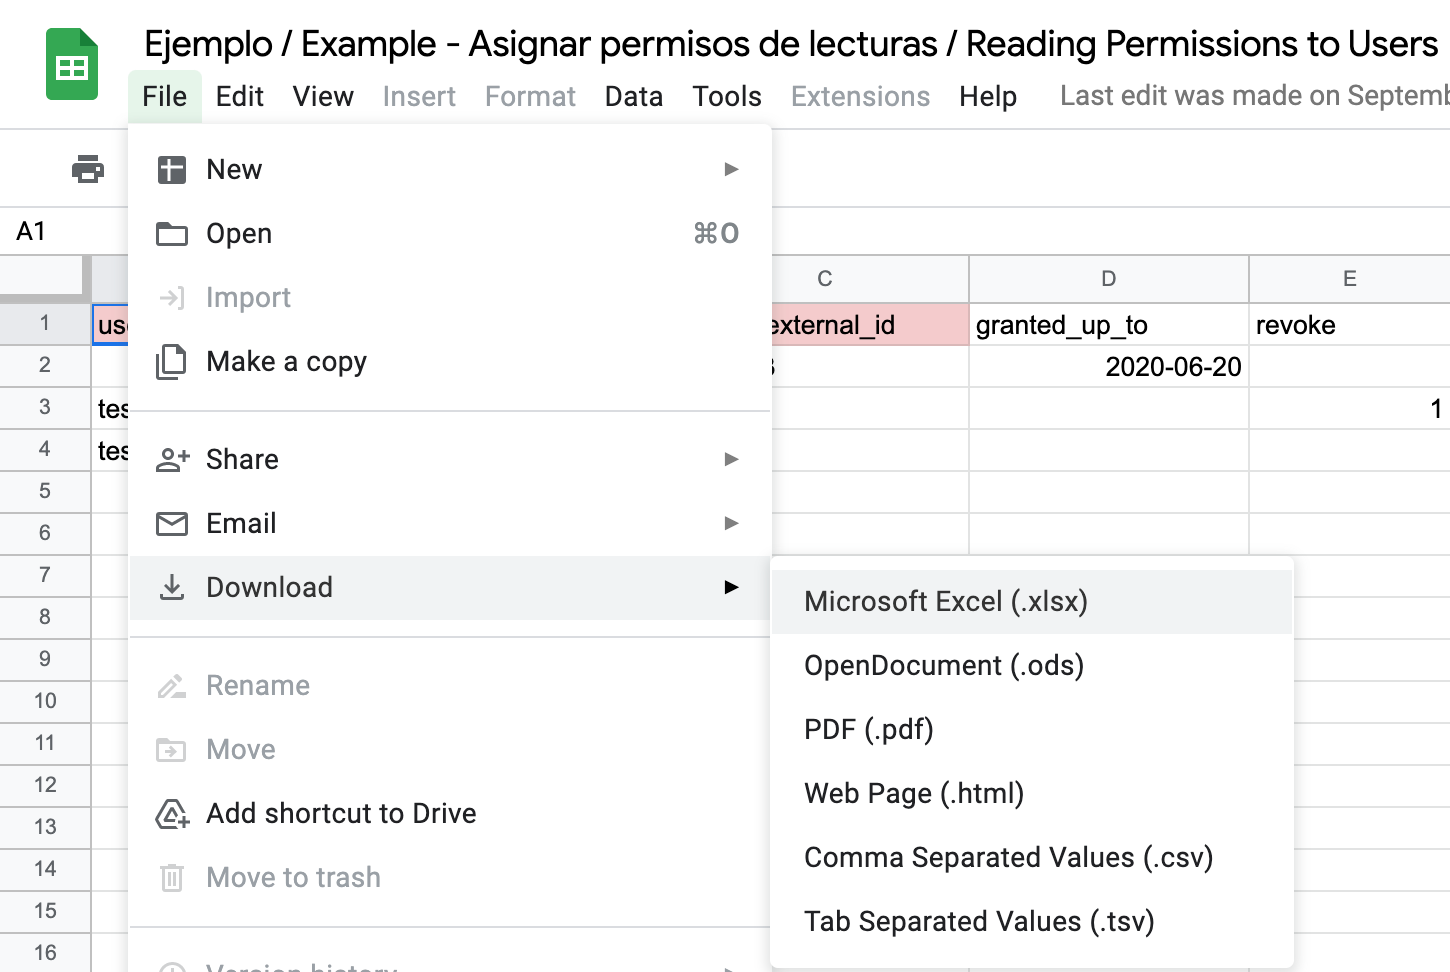Open the Tools menu

click(727, 97)
